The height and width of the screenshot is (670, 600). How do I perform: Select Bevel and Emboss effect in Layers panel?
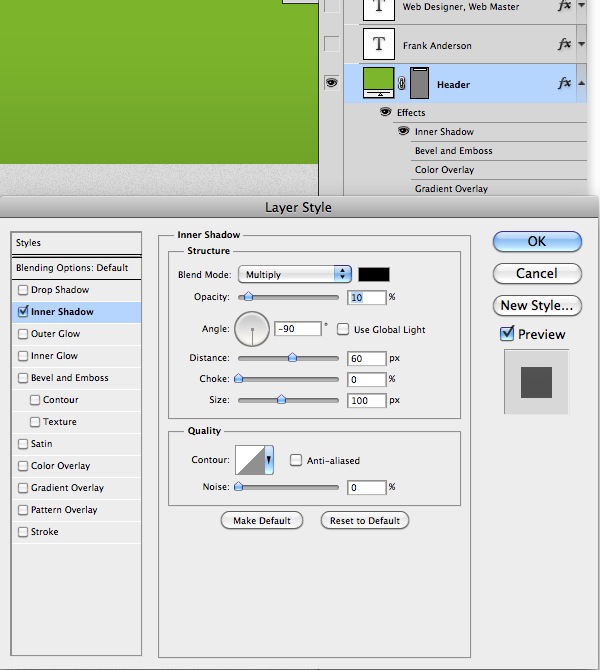(453, 151)
